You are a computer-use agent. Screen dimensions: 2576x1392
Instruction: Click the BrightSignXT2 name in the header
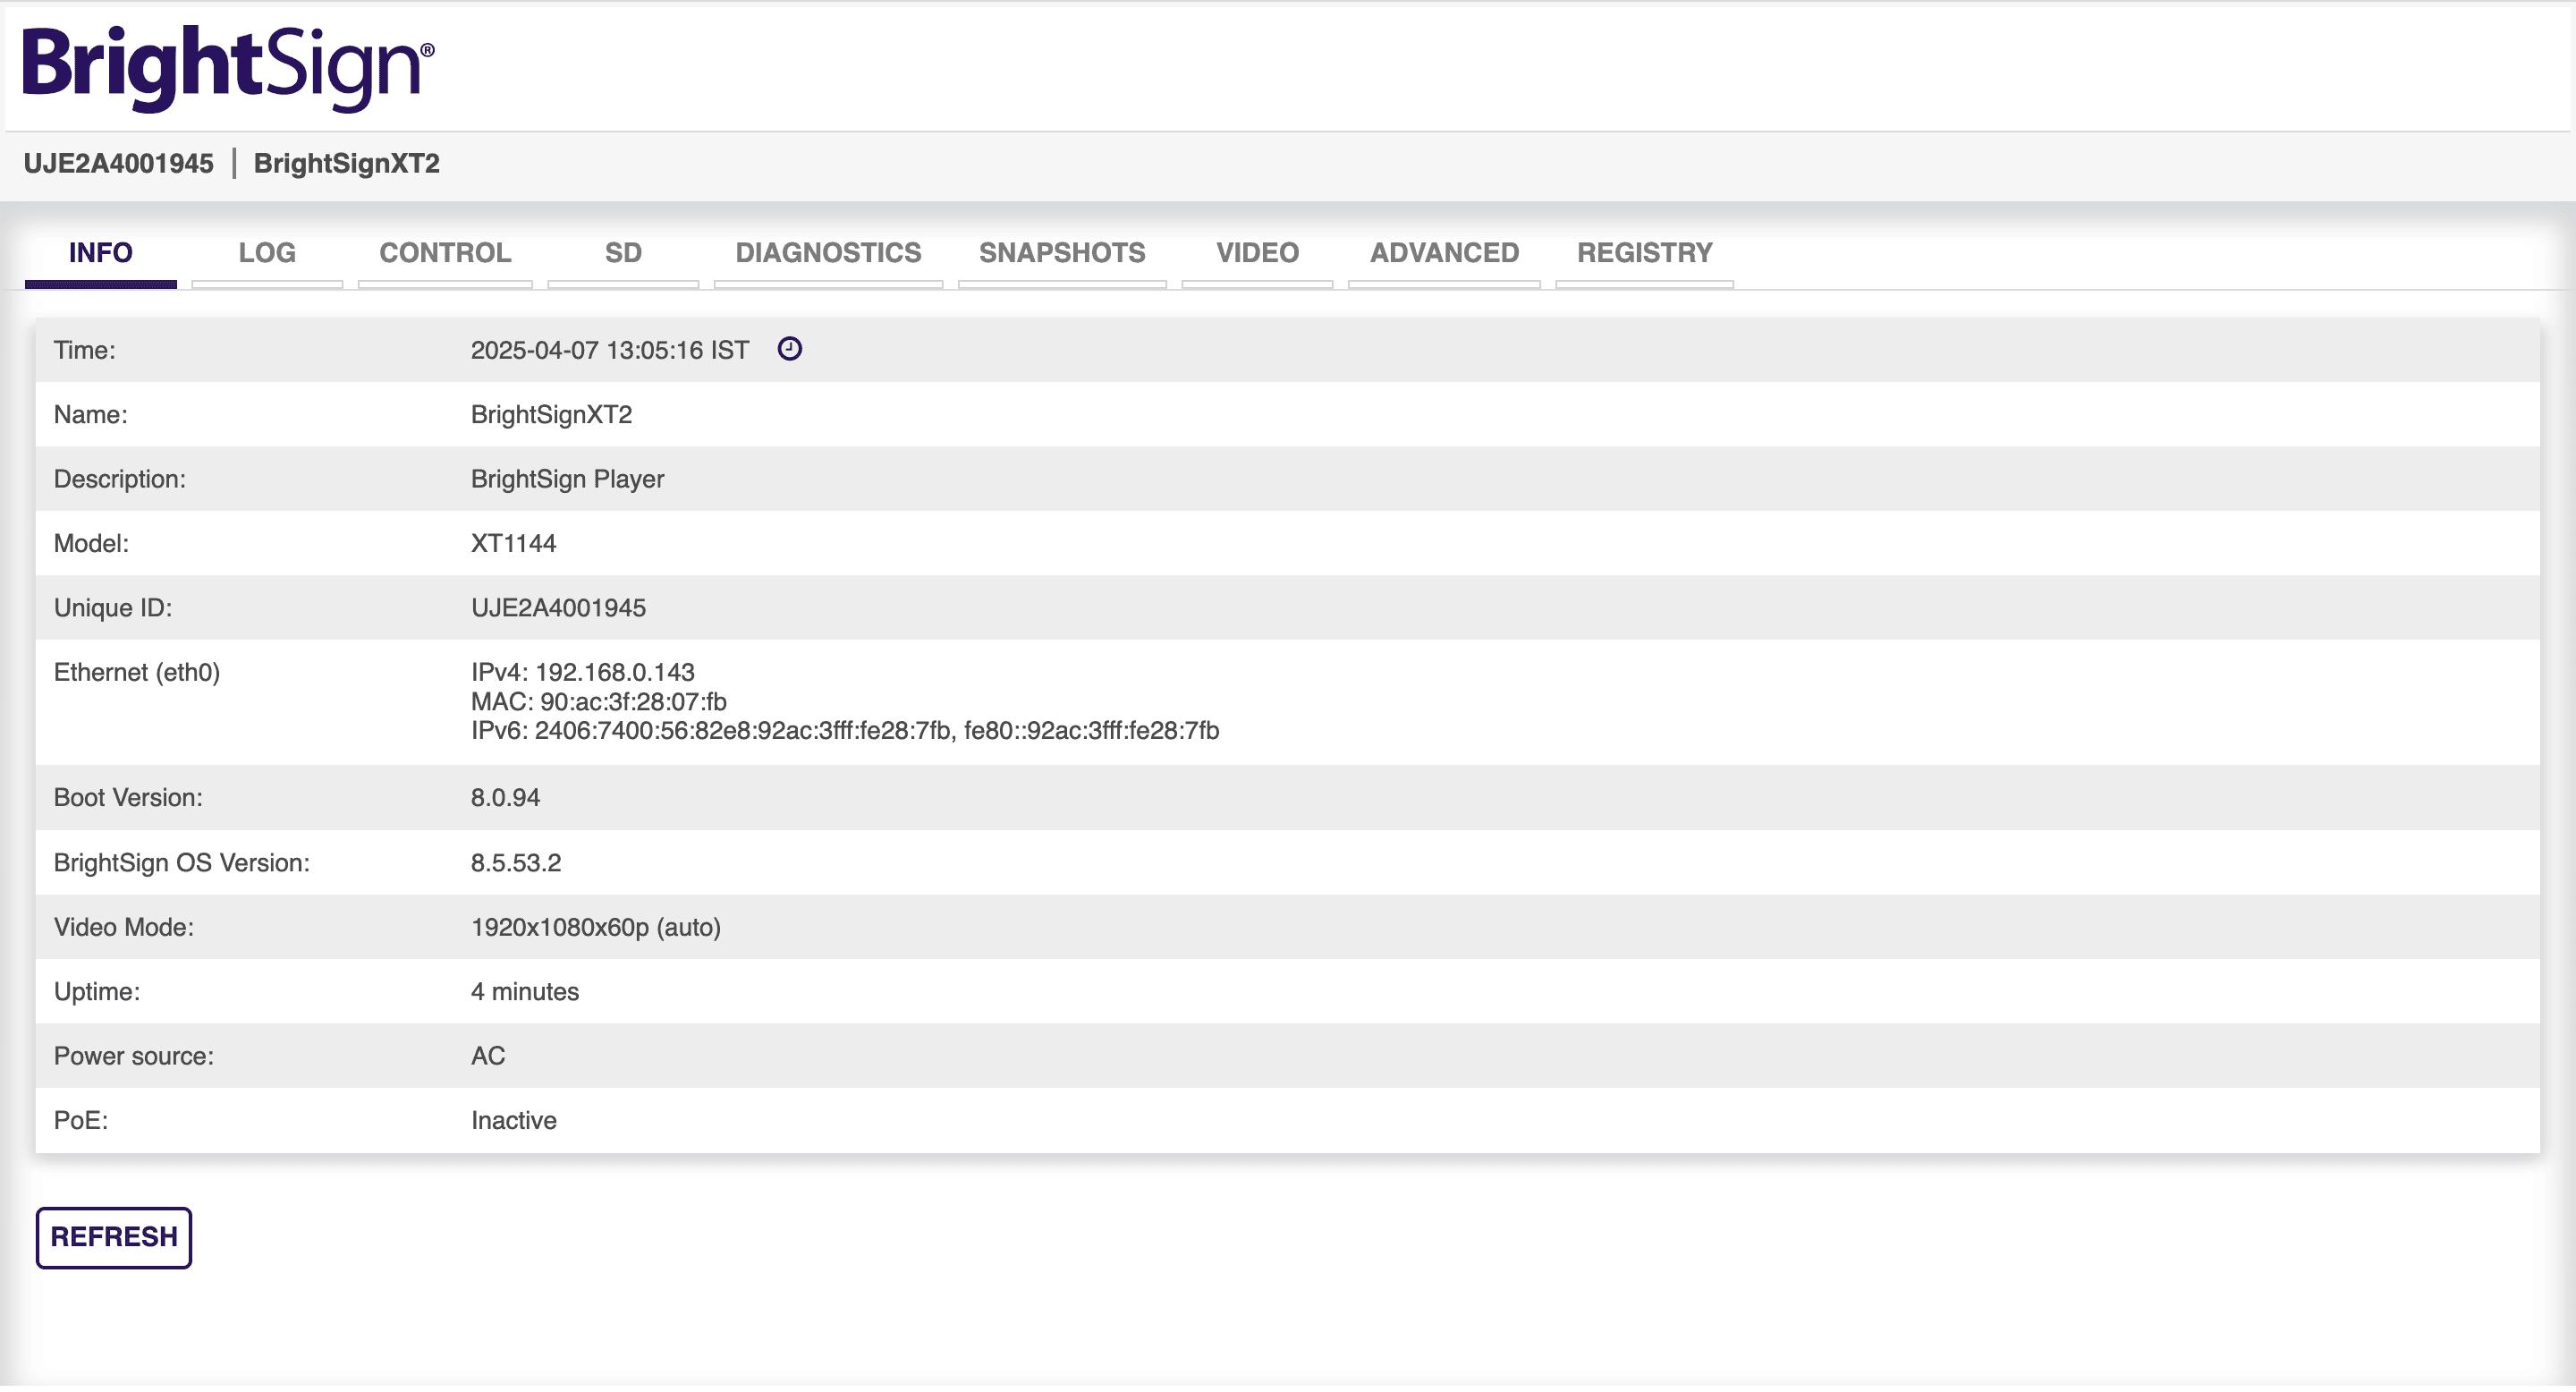click(x=346, y=164)
